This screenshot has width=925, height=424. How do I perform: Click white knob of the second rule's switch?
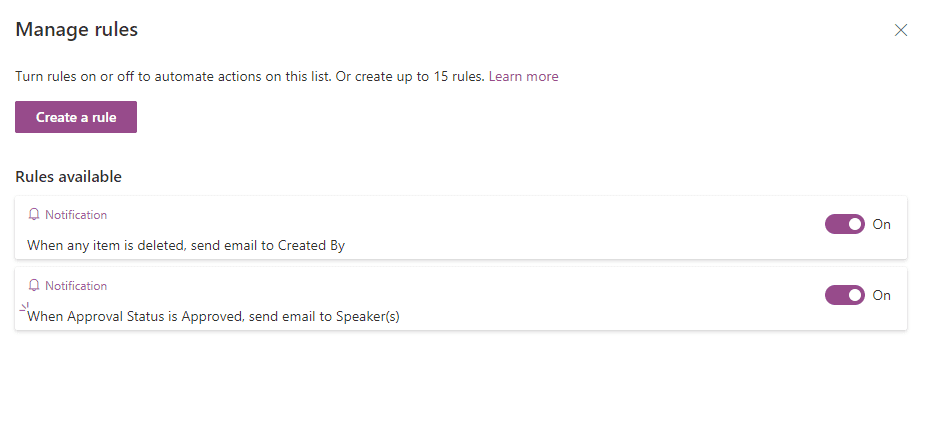click(855, 295)
